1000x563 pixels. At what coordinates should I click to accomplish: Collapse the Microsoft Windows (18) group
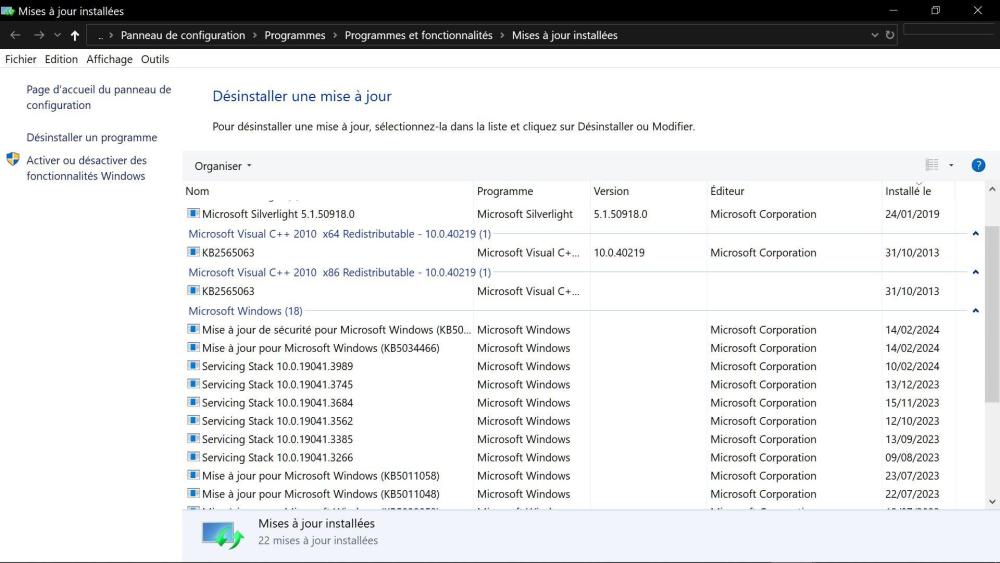point(975,311)
